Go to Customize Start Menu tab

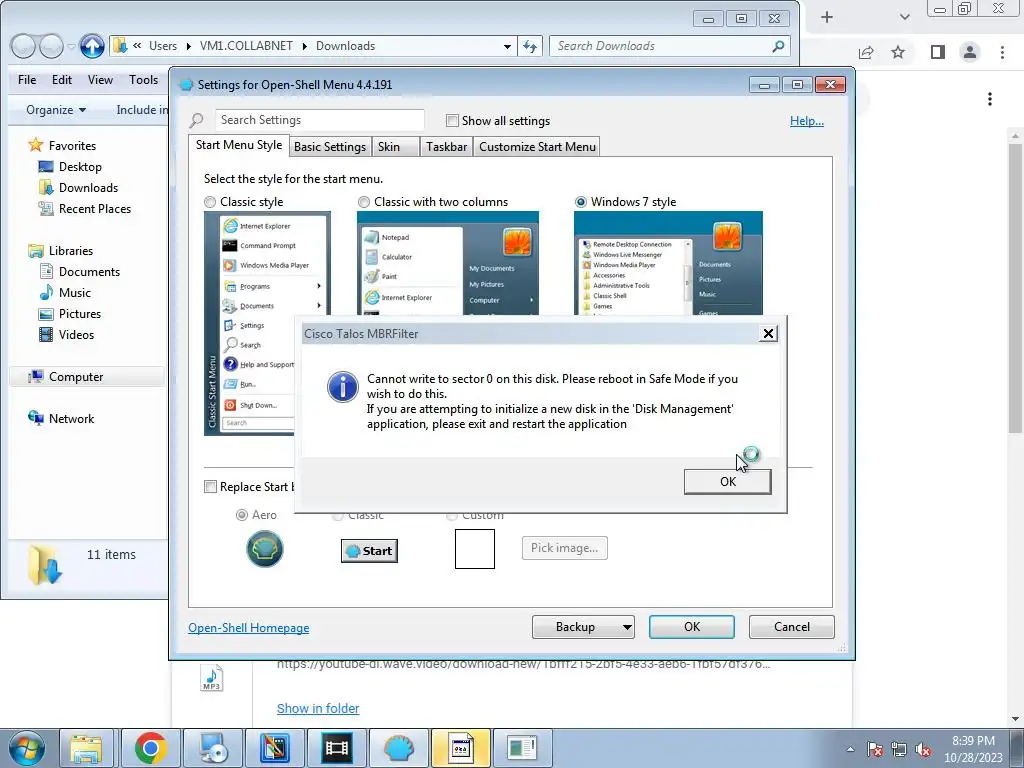click(537, 146)
